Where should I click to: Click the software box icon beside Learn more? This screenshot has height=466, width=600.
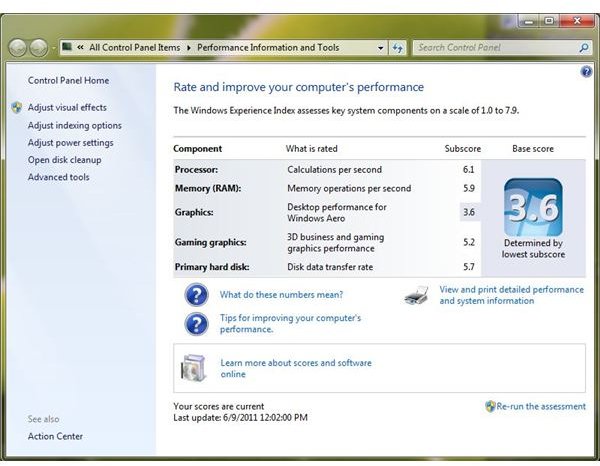[x=193, y=368]
